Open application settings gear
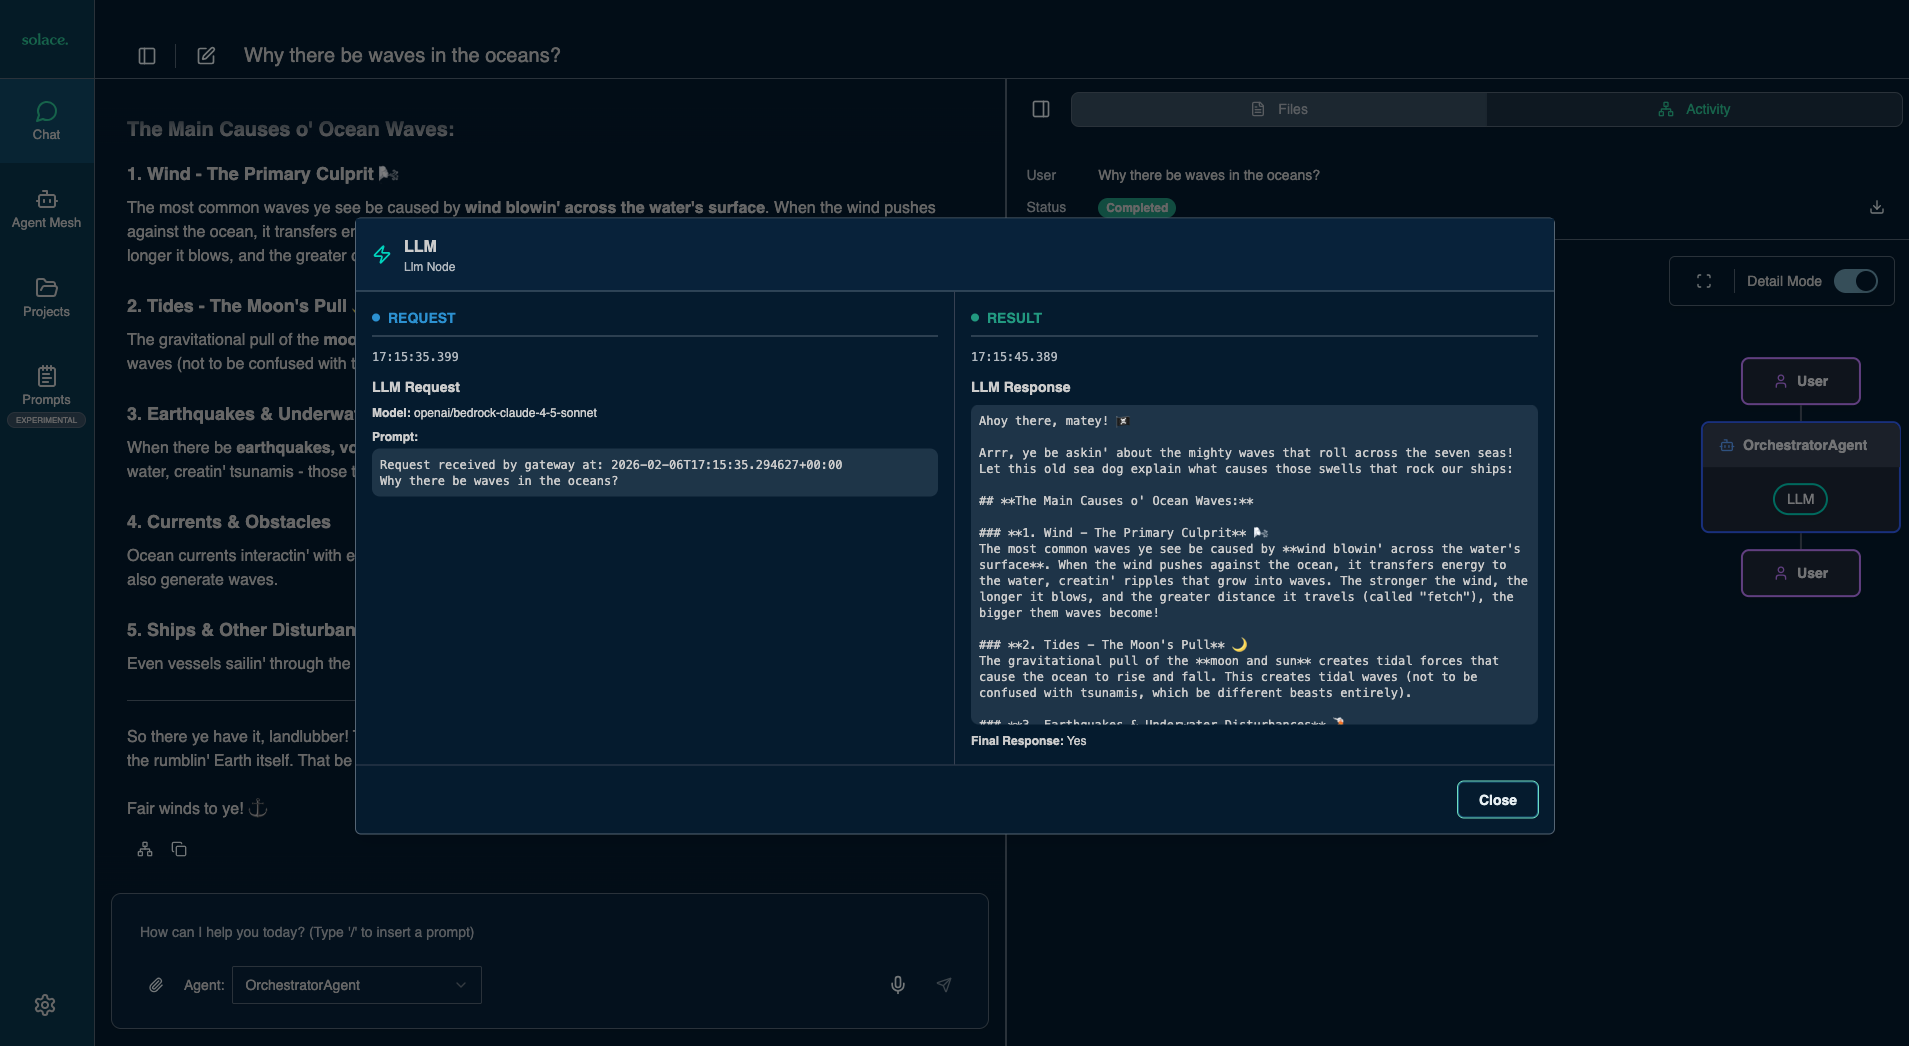This screenshot has height=1046, width=1909. coord(46,1005)
